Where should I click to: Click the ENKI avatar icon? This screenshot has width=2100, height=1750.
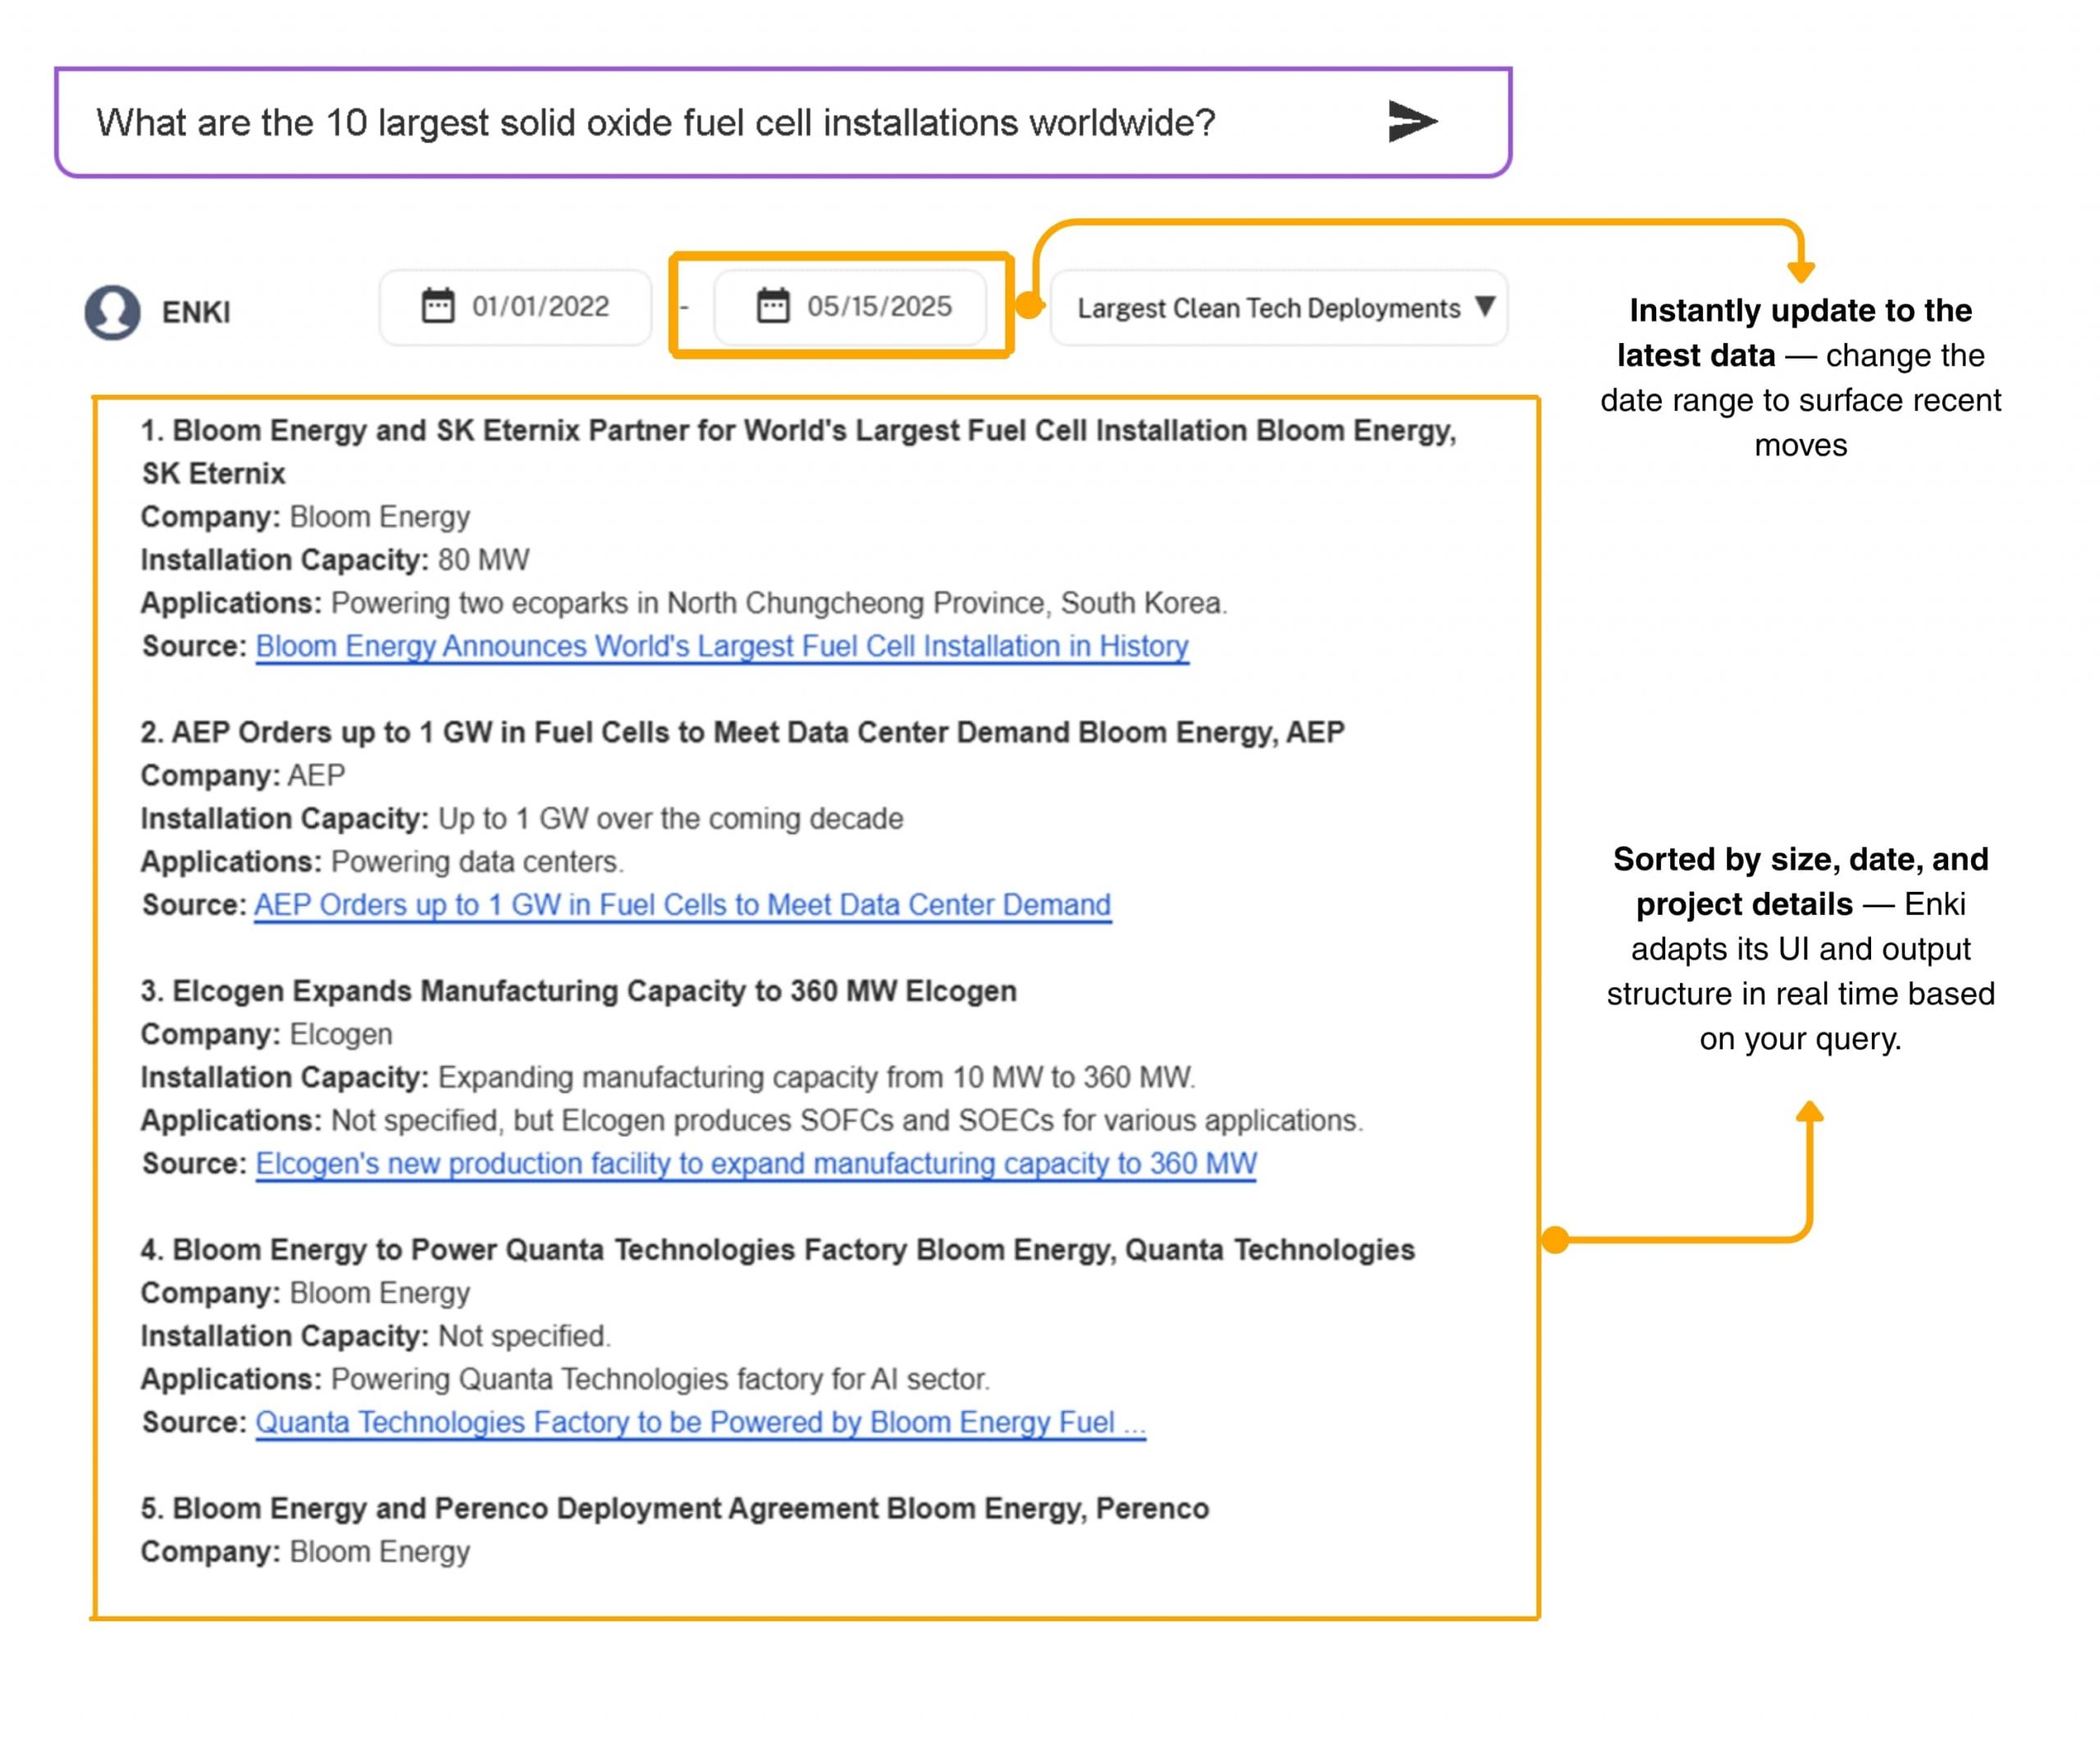pyautogui.click(x=112, y=312)
